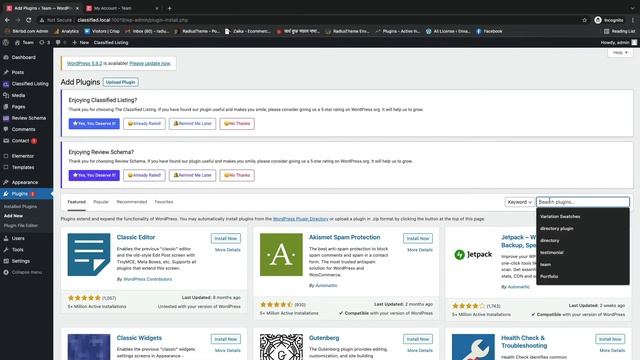640x360 pixels.
Task: Open the WordPress logo menu
Action: coord(6,42)
